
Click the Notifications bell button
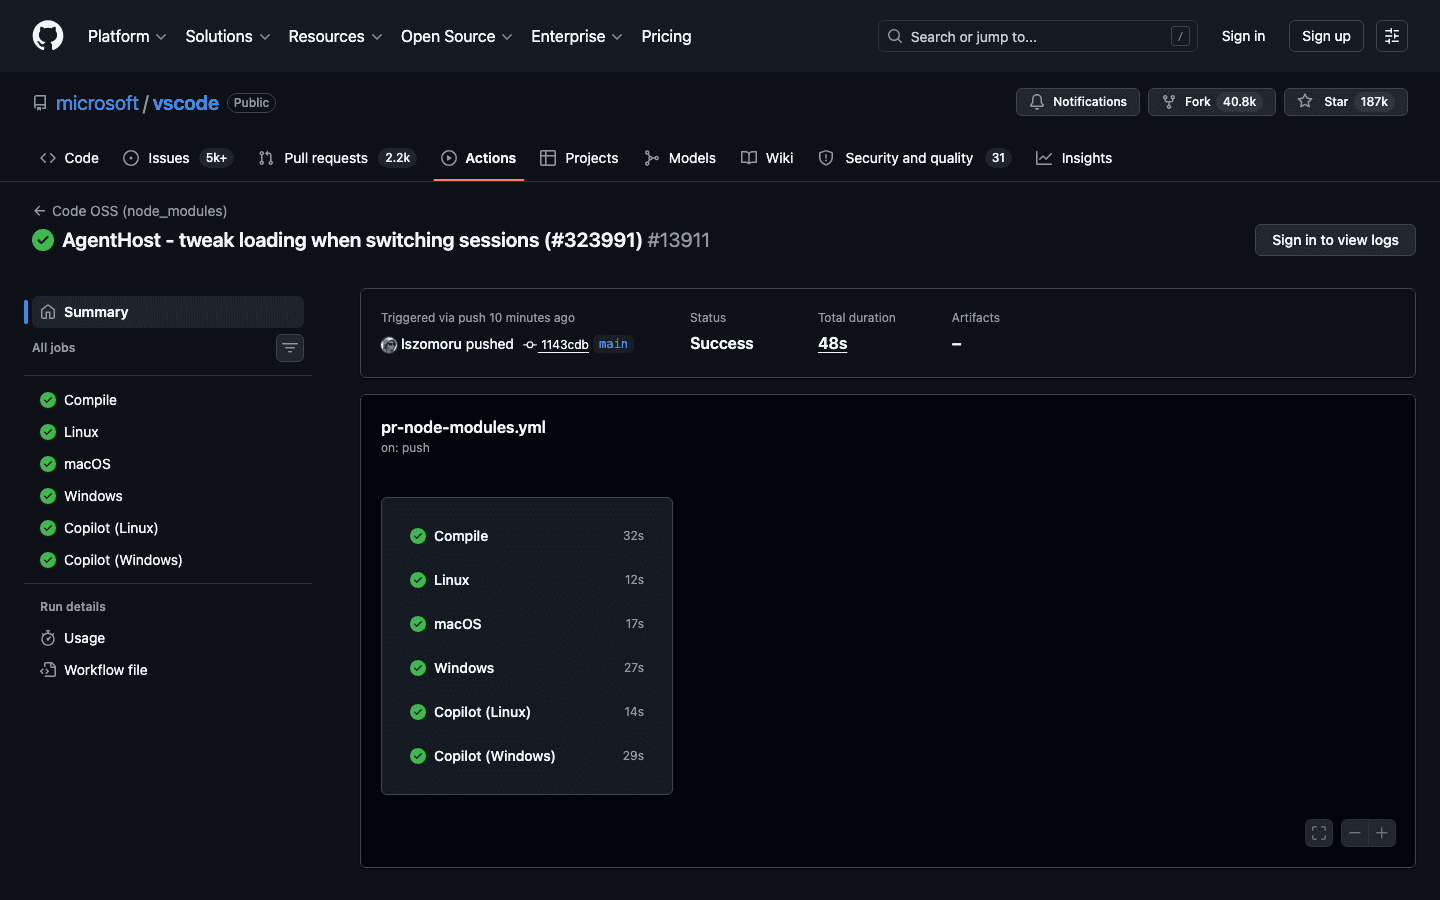1078,102
